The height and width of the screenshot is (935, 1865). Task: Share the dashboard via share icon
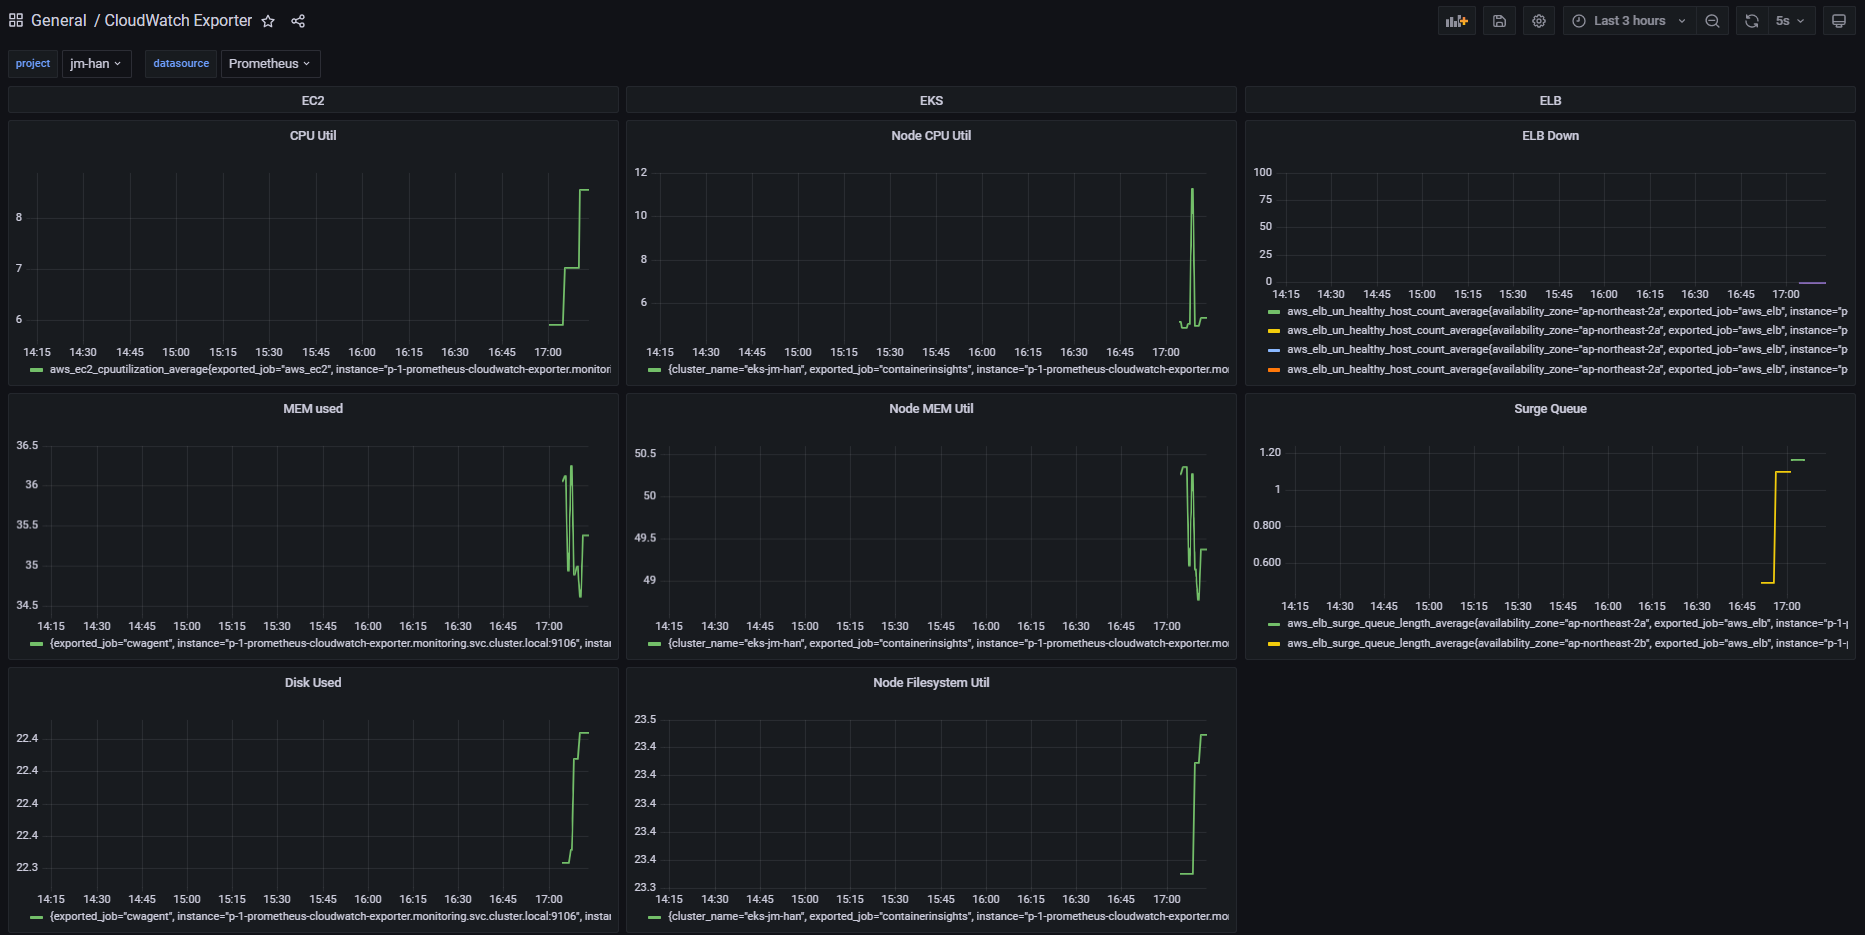pos(298,21)
